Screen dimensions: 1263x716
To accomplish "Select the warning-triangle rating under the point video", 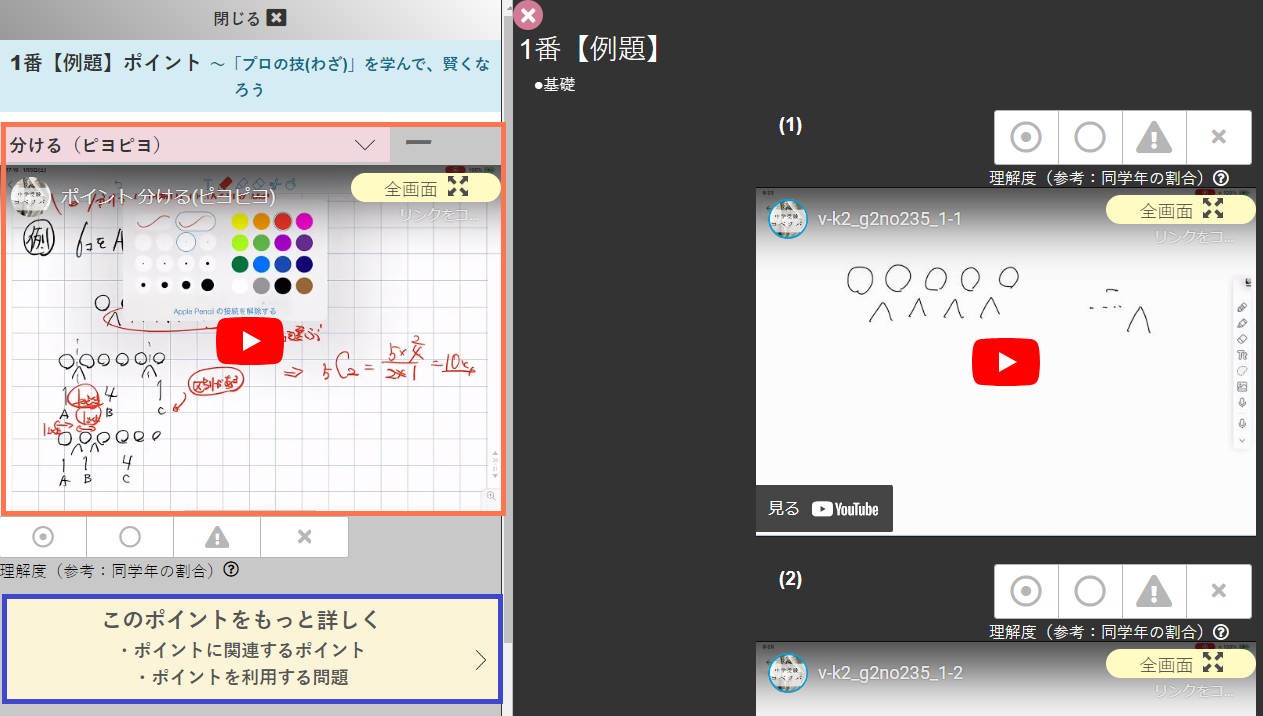I will coord(217,537).
